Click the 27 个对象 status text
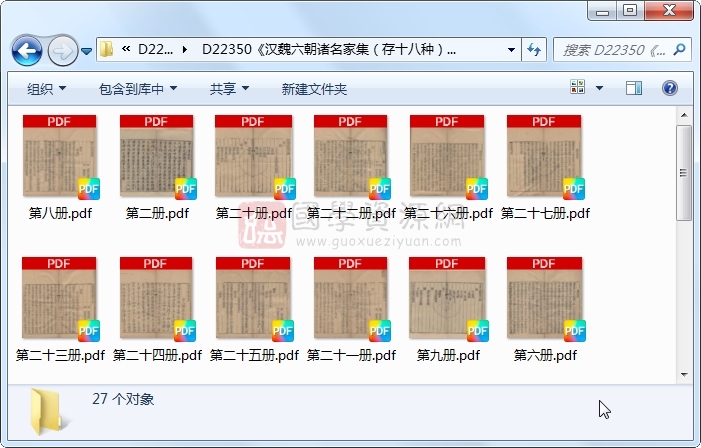 (123, 399)
